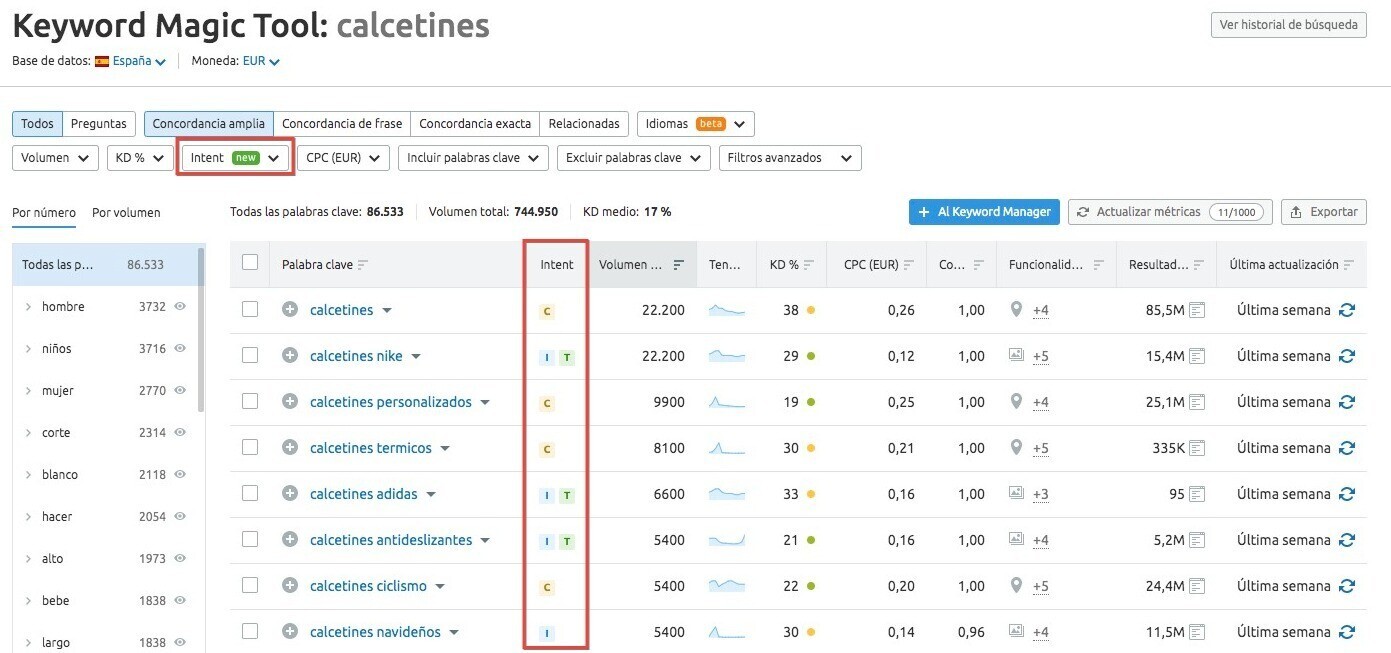The height and width of the screenshot is (653, 1391).
Task: Refresh metrics for the calcetines termicos row
Action: coord(1347,448)
